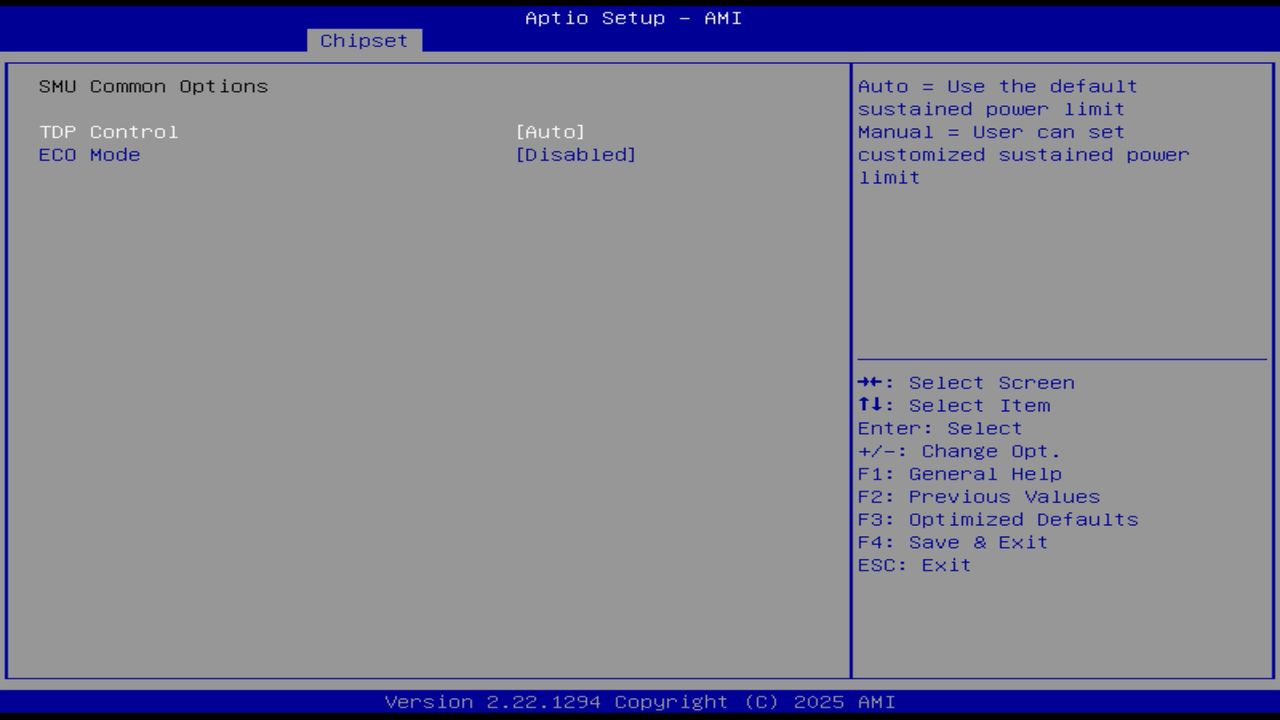Select the TDP Control option
The image size is (1280, 720).
(x=109, y=131)
